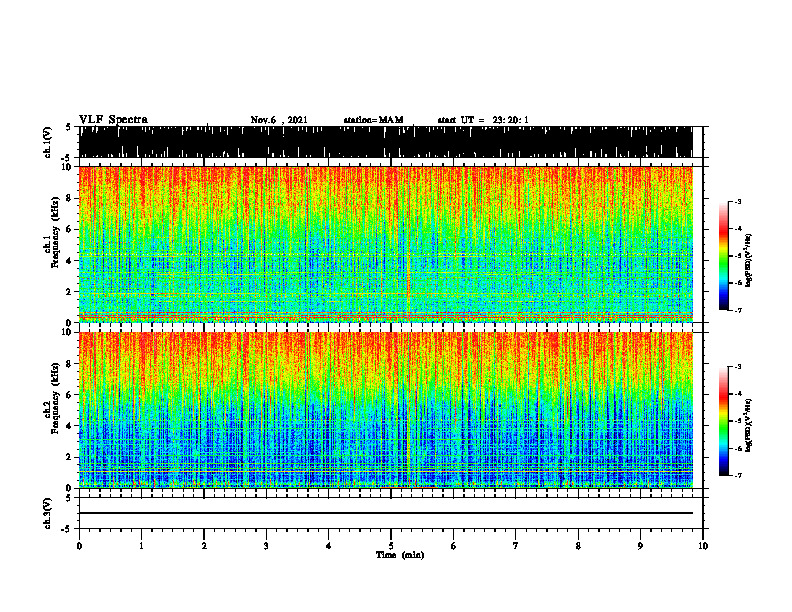Click the 4 kHz tick on ch.2 spectrogram
Screen dimensions: 792x612
[70, 426]
